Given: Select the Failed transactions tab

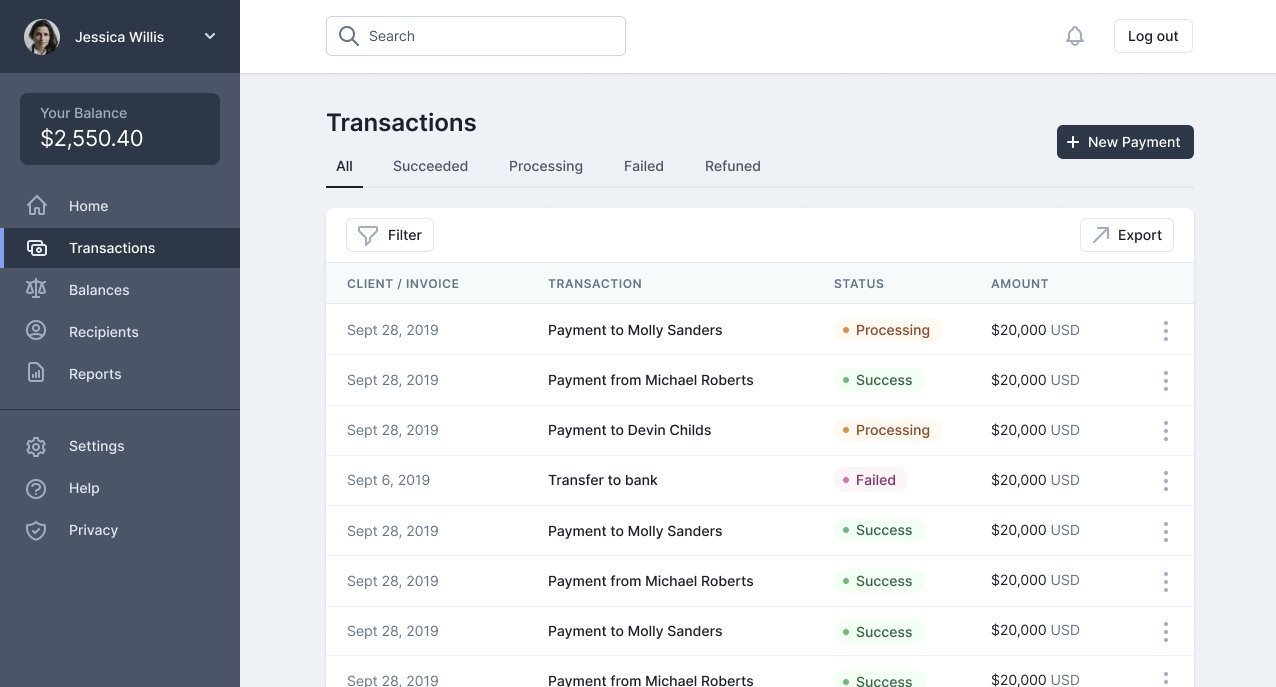Looking at the screenshot, I should 644,166.
